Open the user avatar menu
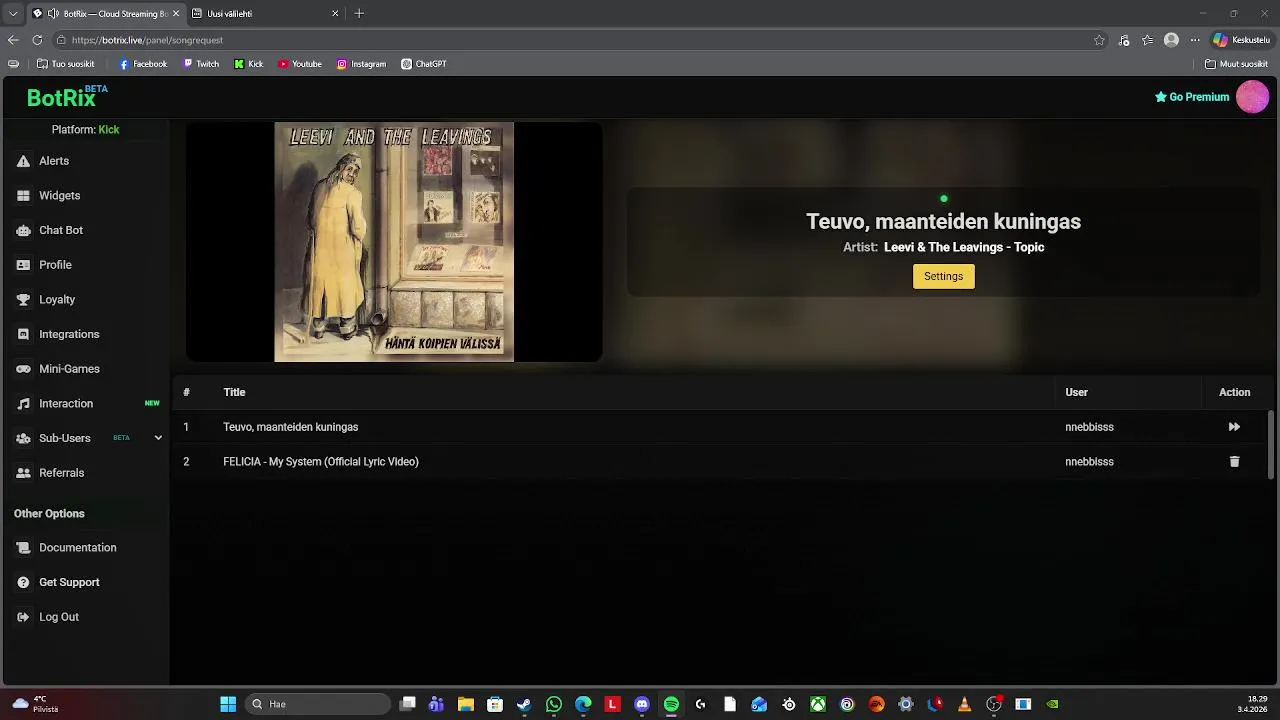The height and width of the screenshot is (720, 1280). (1252, 97)
